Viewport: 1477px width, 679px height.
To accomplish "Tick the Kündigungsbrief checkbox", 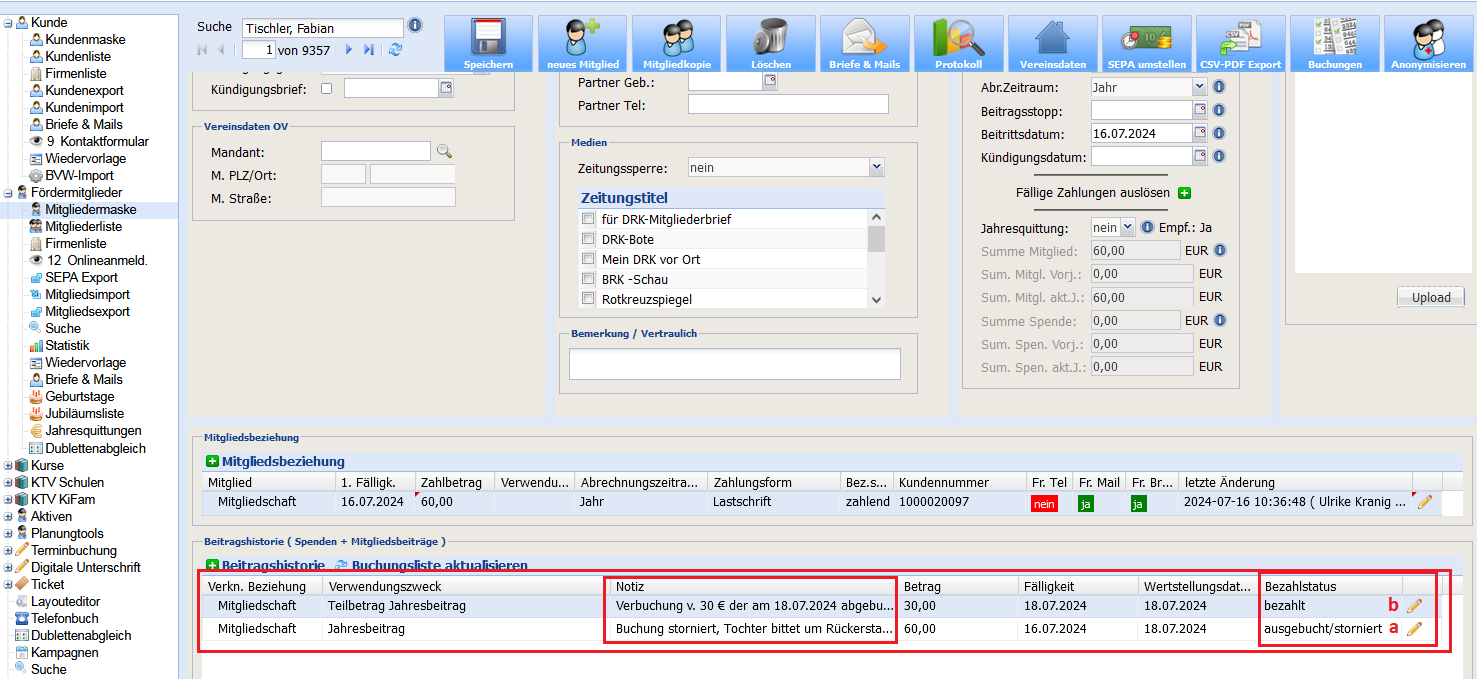I will pos(327,89).
